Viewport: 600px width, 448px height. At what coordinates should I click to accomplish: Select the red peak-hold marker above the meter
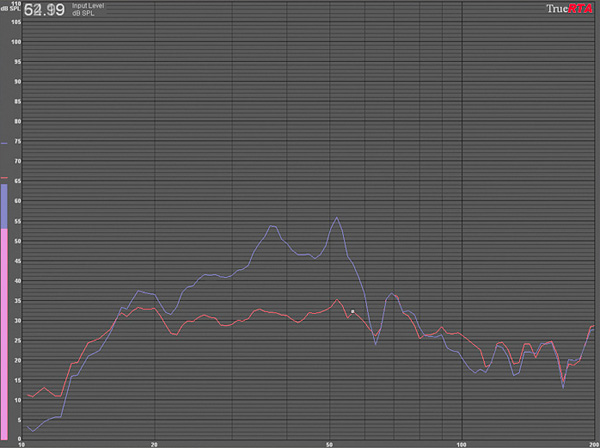(x=4, y=179)
